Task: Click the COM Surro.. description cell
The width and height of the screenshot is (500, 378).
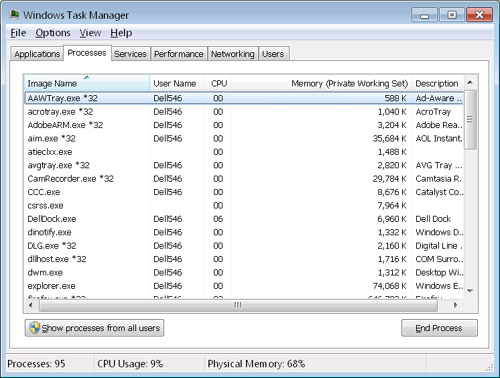Action: pos(439,259)
